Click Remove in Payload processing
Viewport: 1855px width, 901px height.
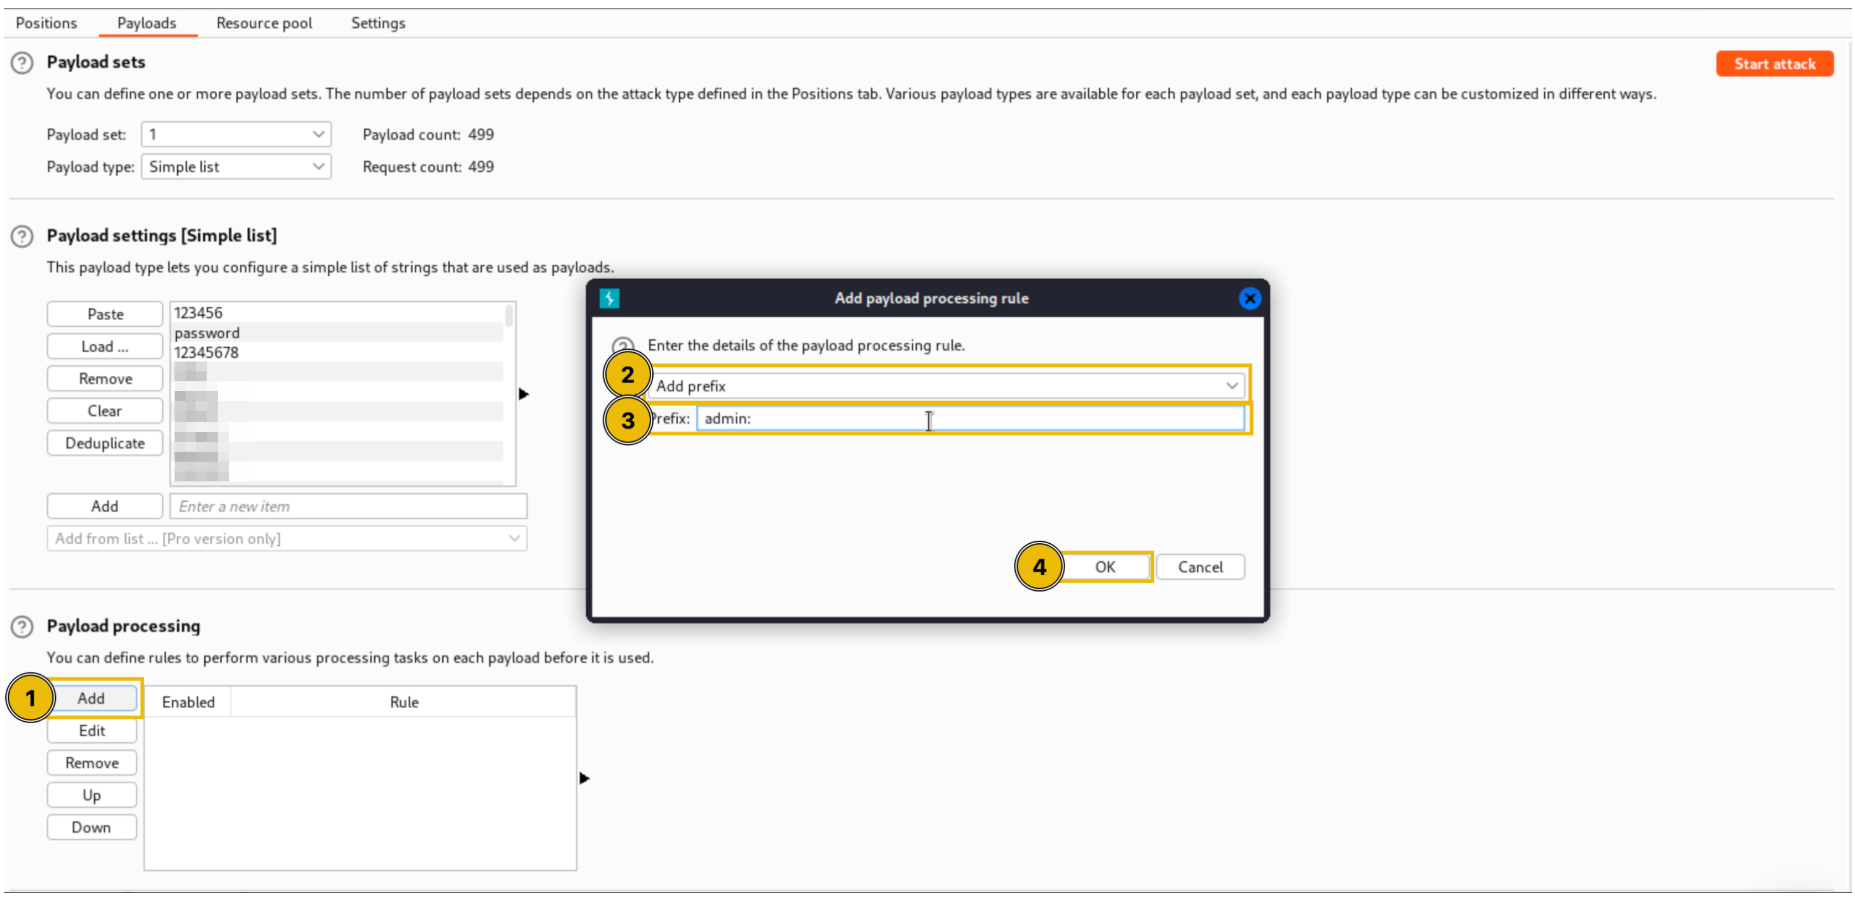coord(91,763)
